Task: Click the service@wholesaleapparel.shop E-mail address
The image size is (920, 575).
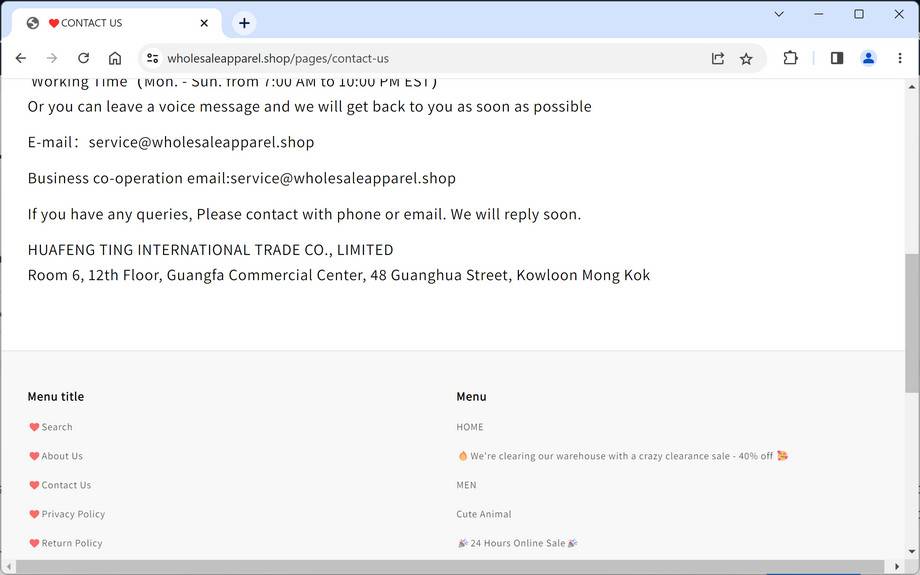Action: (201, 142)
